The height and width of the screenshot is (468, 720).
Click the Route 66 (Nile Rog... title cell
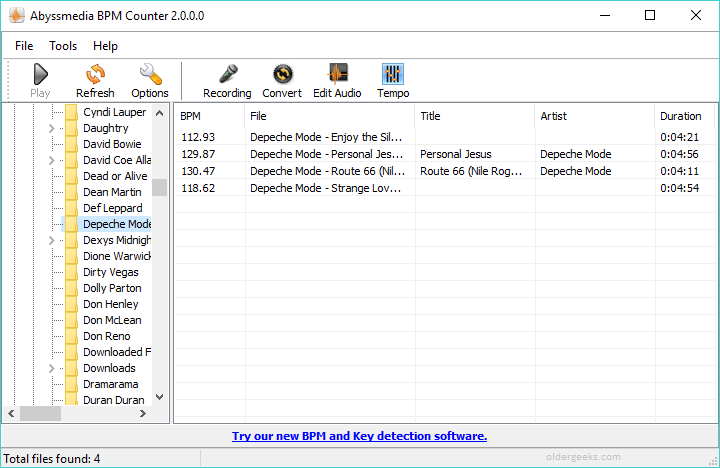coord(471,171)
